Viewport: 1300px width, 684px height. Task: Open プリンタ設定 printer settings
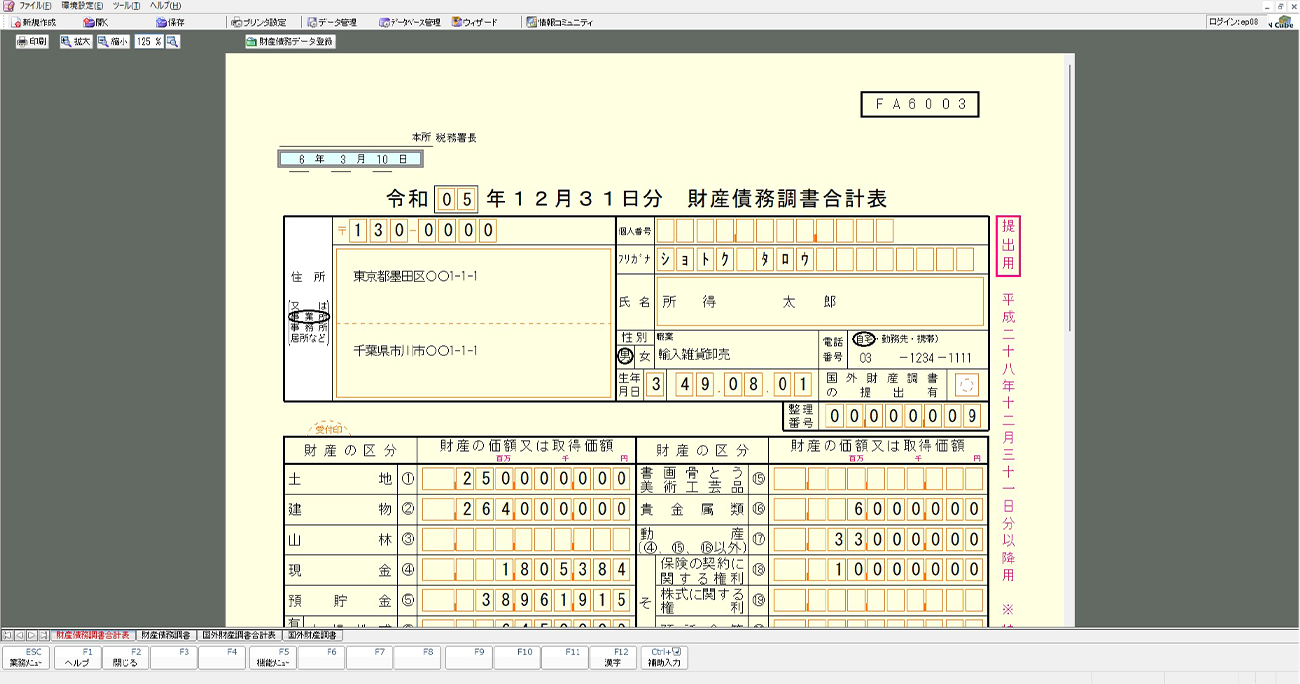tap(258, 22)
